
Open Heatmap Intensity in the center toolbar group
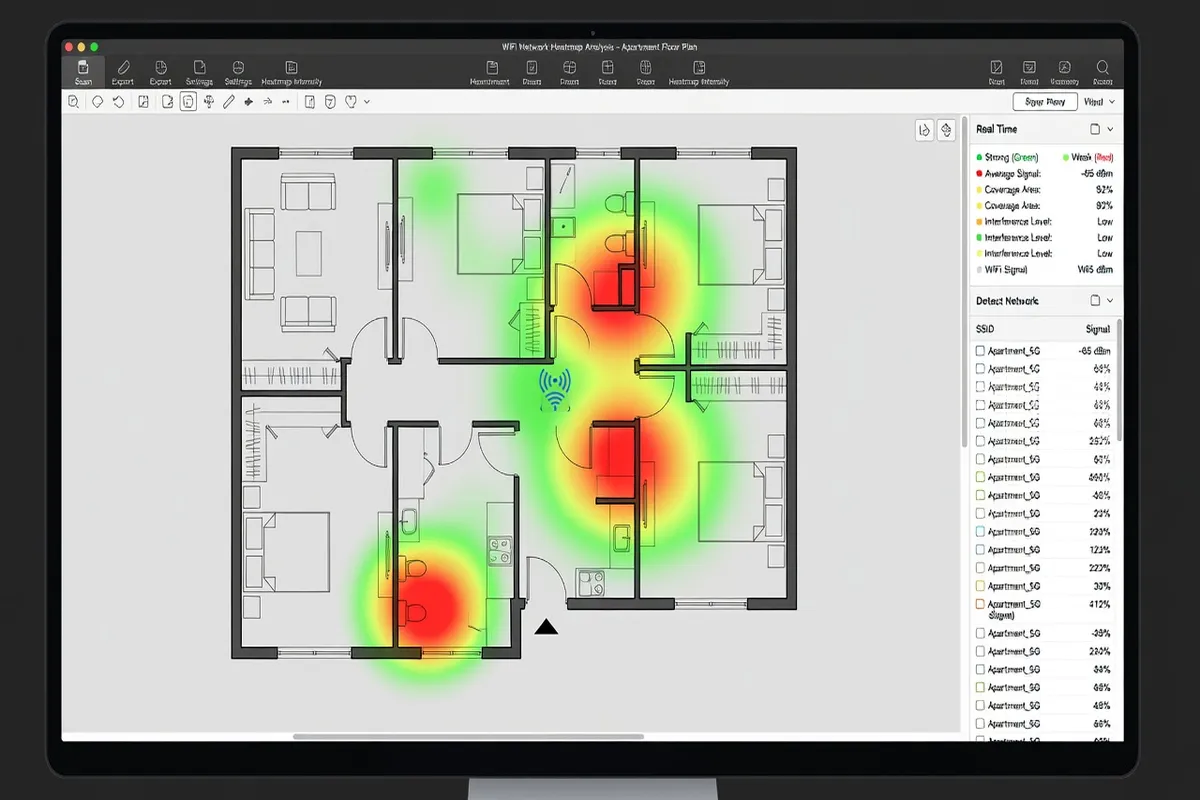tap(698, 72)
